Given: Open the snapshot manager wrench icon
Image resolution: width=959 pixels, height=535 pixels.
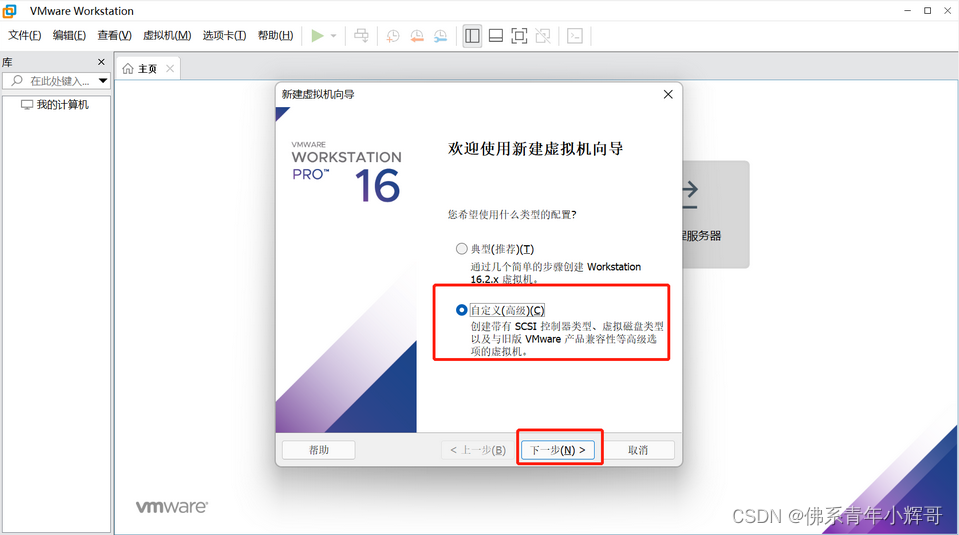Looking at the screenshot, I should pos(440,36).
